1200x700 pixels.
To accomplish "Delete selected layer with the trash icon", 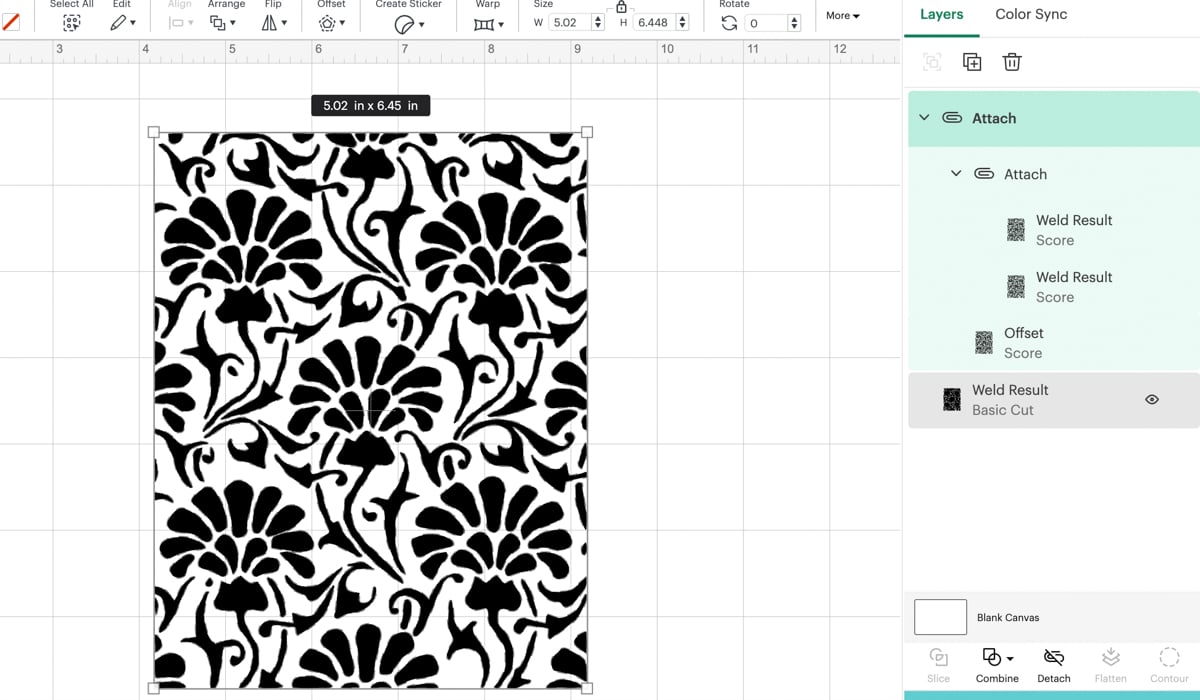I will (x=1011, y=61).
